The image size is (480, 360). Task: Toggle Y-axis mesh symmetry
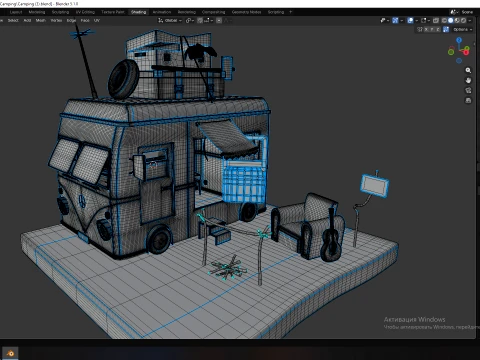[x=432, y=29]
